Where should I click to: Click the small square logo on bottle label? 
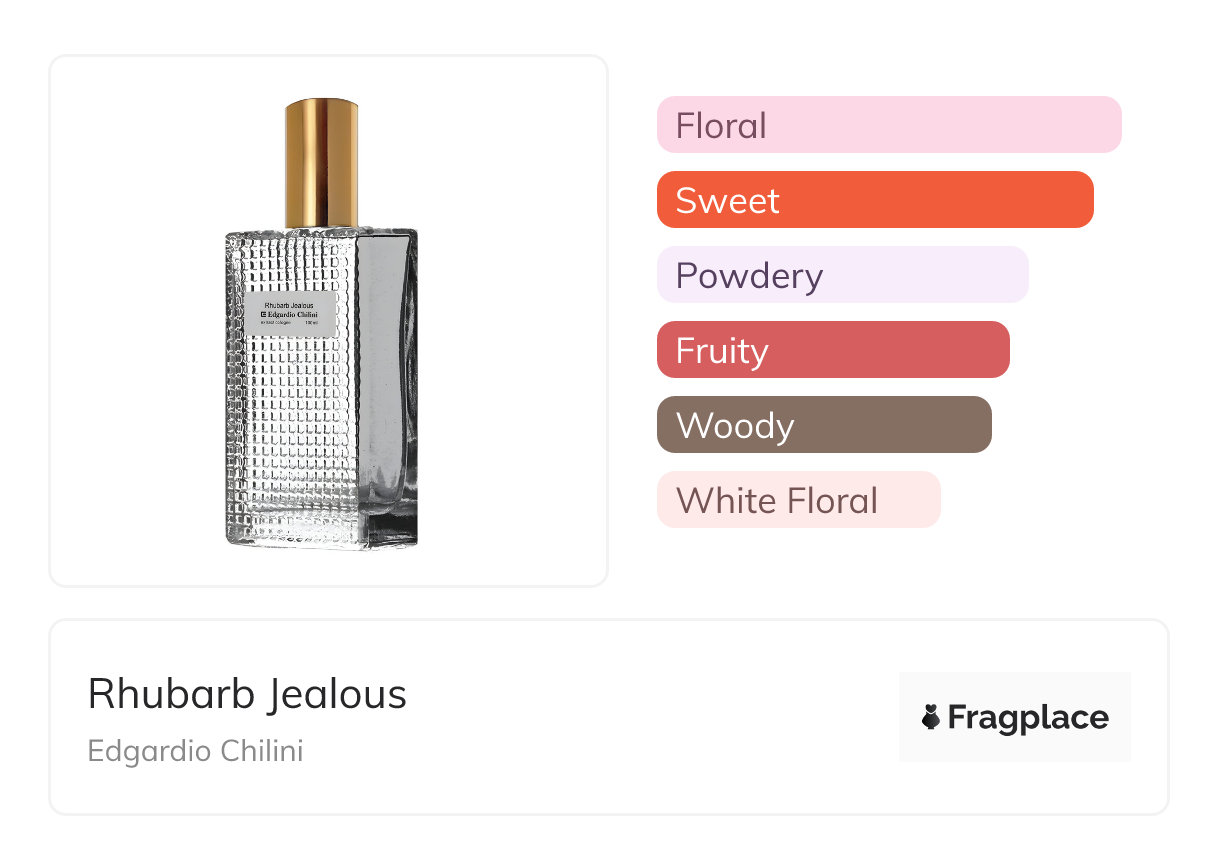point(264,314)
